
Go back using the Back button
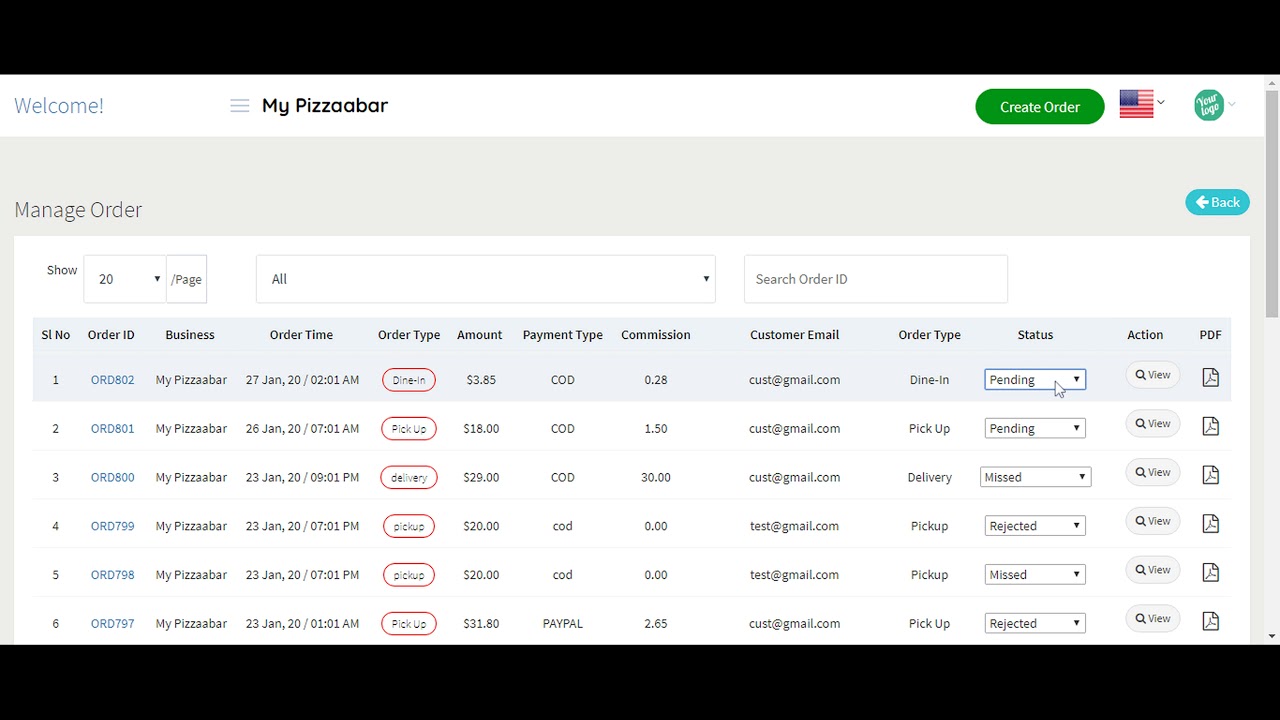pyautogui.click(x=1217, y=202)
